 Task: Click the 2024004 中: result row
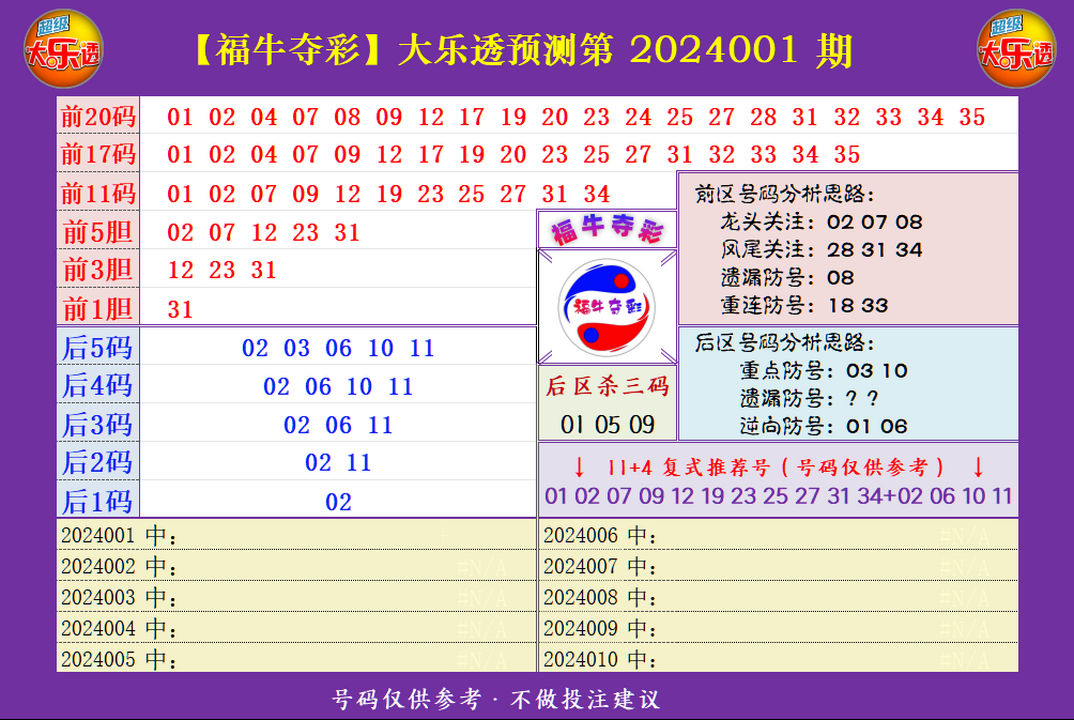coord(297,628)
